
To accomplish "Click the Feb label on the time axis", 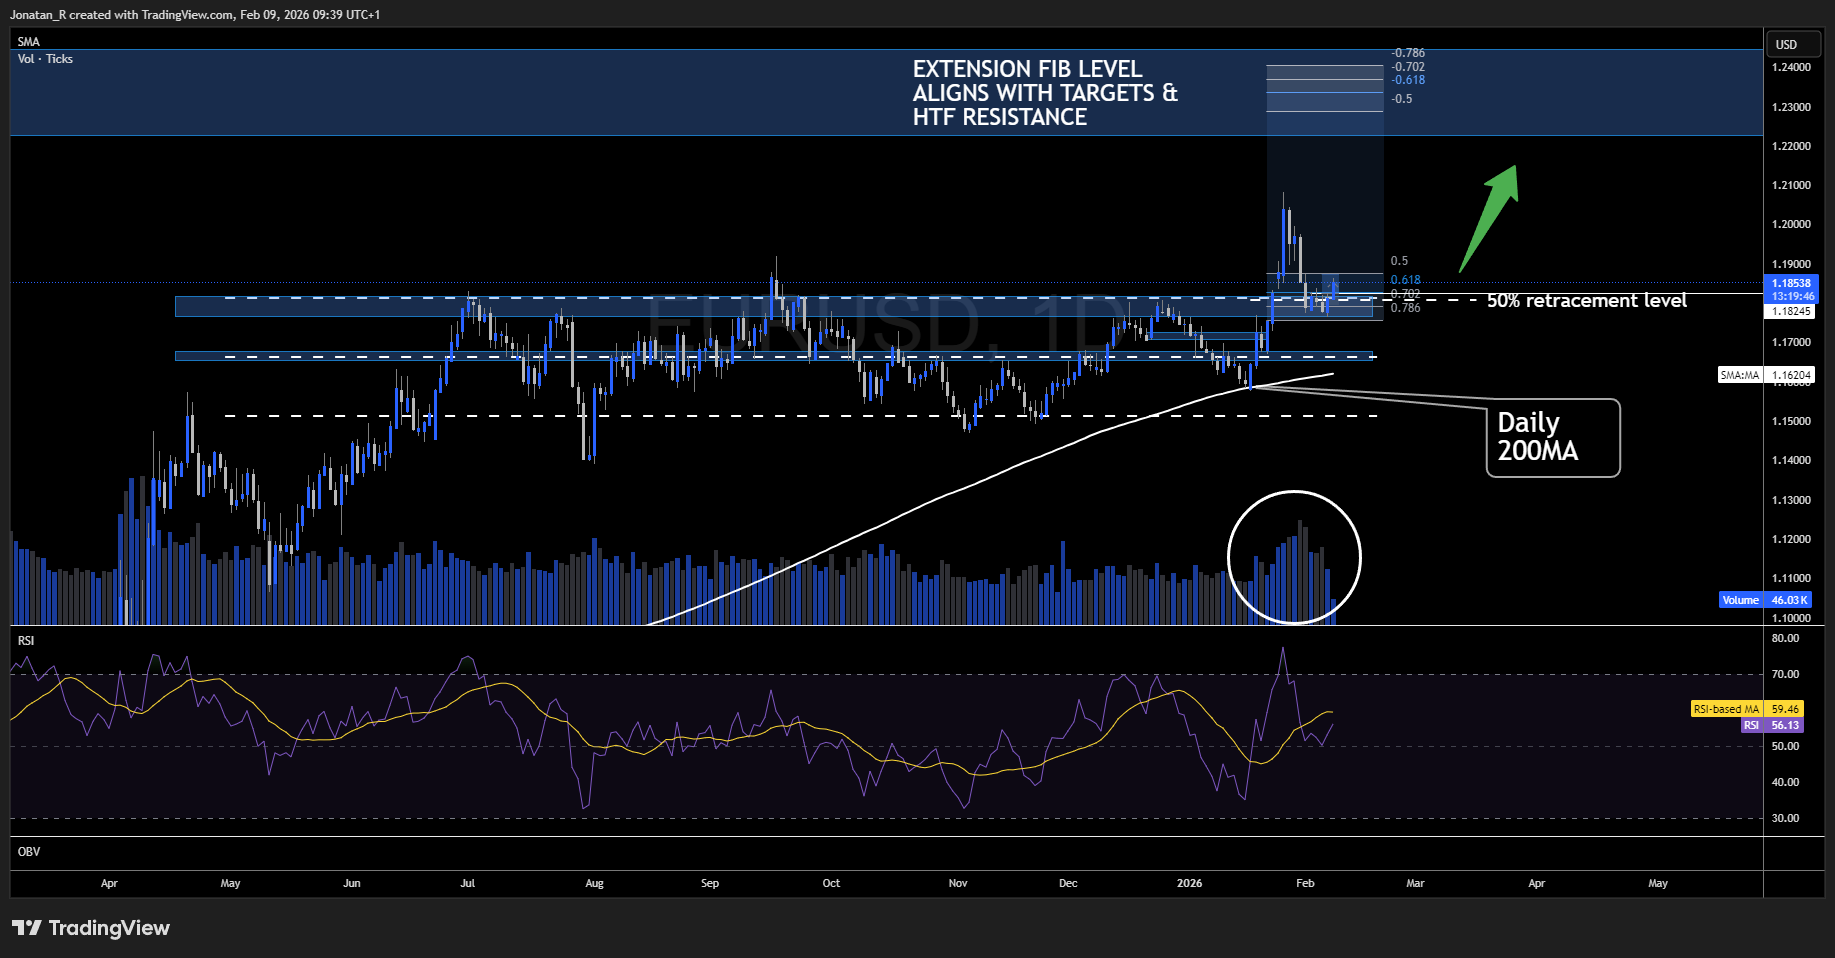I will click(1304, 883).
